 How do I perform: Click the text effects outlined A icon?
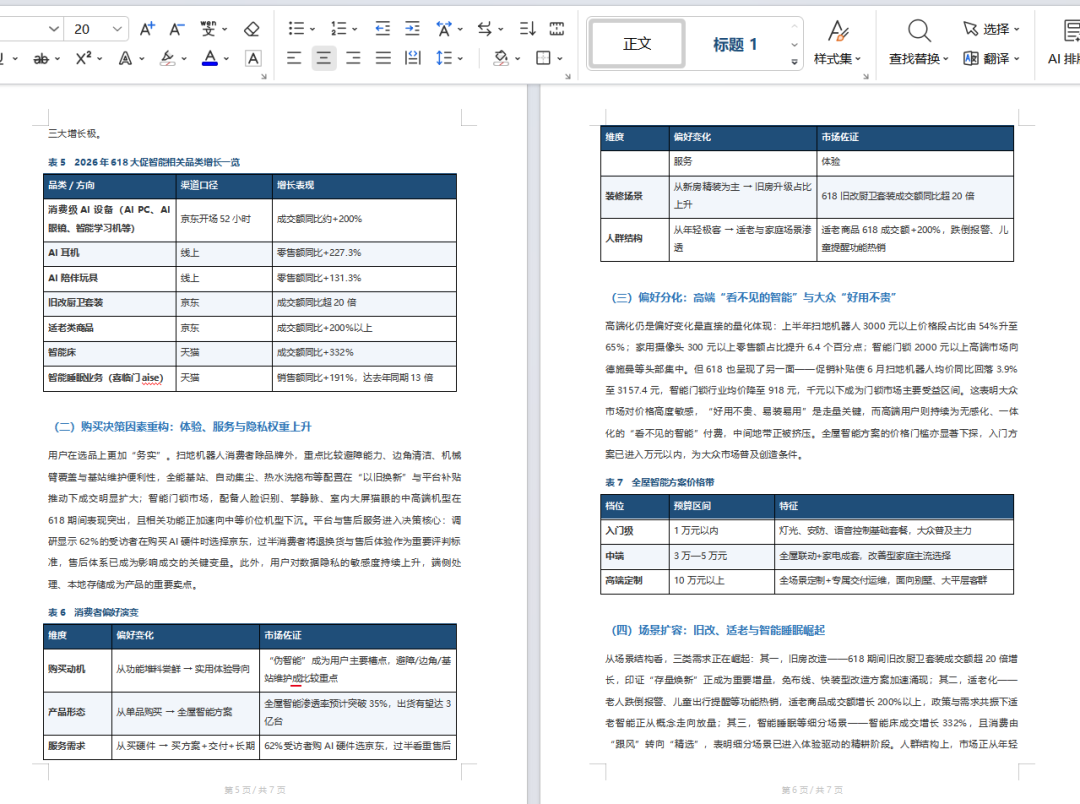pos(125,59)
